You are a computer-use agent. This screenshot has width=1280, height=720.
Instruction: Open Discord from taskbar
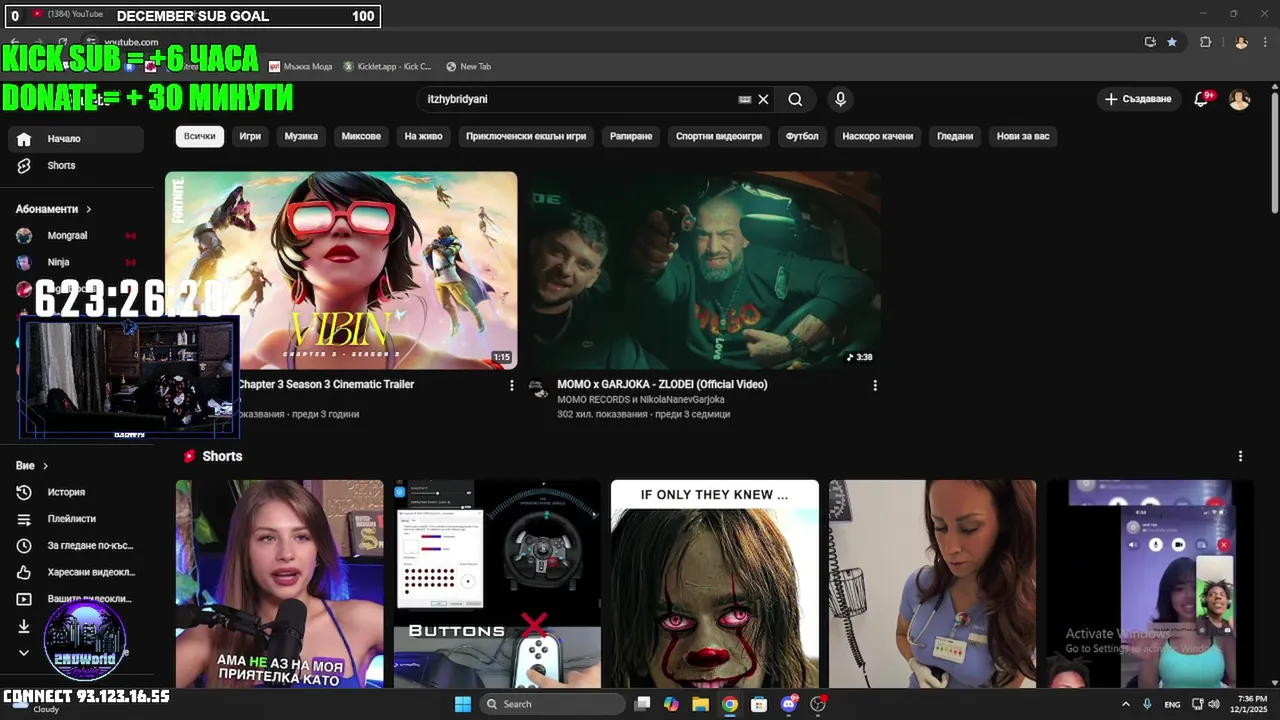coord(789,704)
